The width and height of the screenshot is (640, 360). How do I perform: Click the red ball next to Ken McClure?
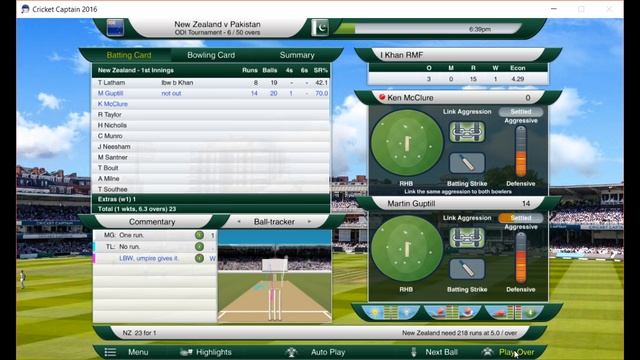point(382,97)
